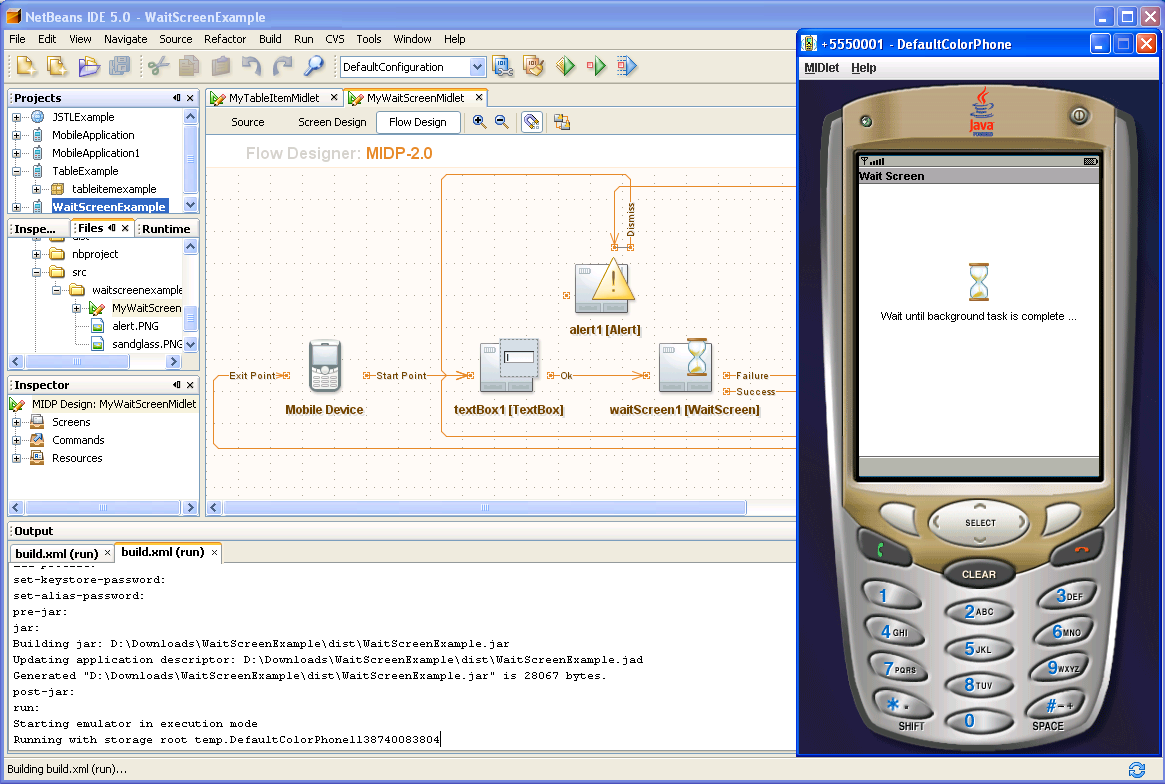Screen dimensions: 1165x784
Task: Expand the Resources node in Inspector
Action: click(x=16, y=459)
